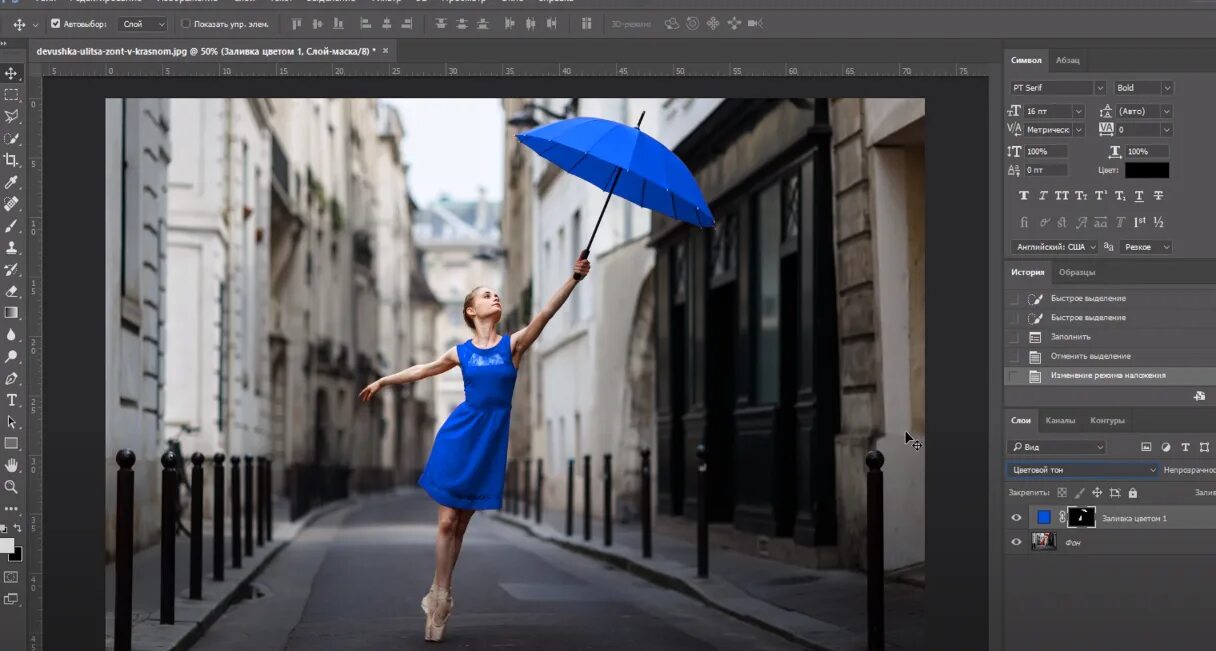Switch to the Контуры tab
1216x651 pixels.
pyautogui.click(x=1107, y=421)
